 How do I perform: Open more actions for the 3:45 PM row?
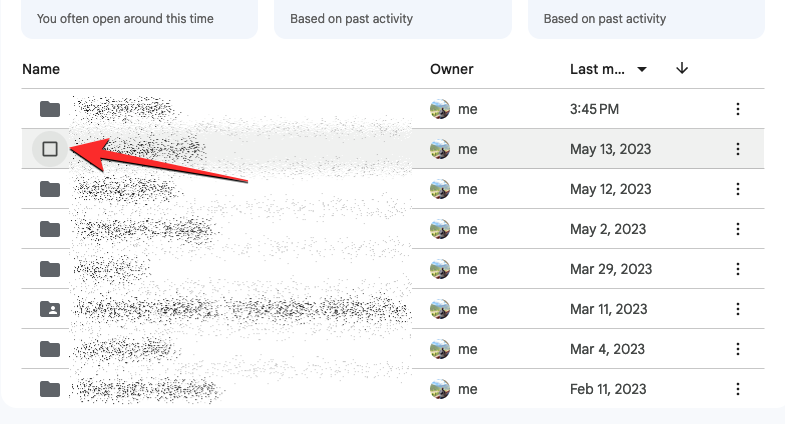click(738, 109)
